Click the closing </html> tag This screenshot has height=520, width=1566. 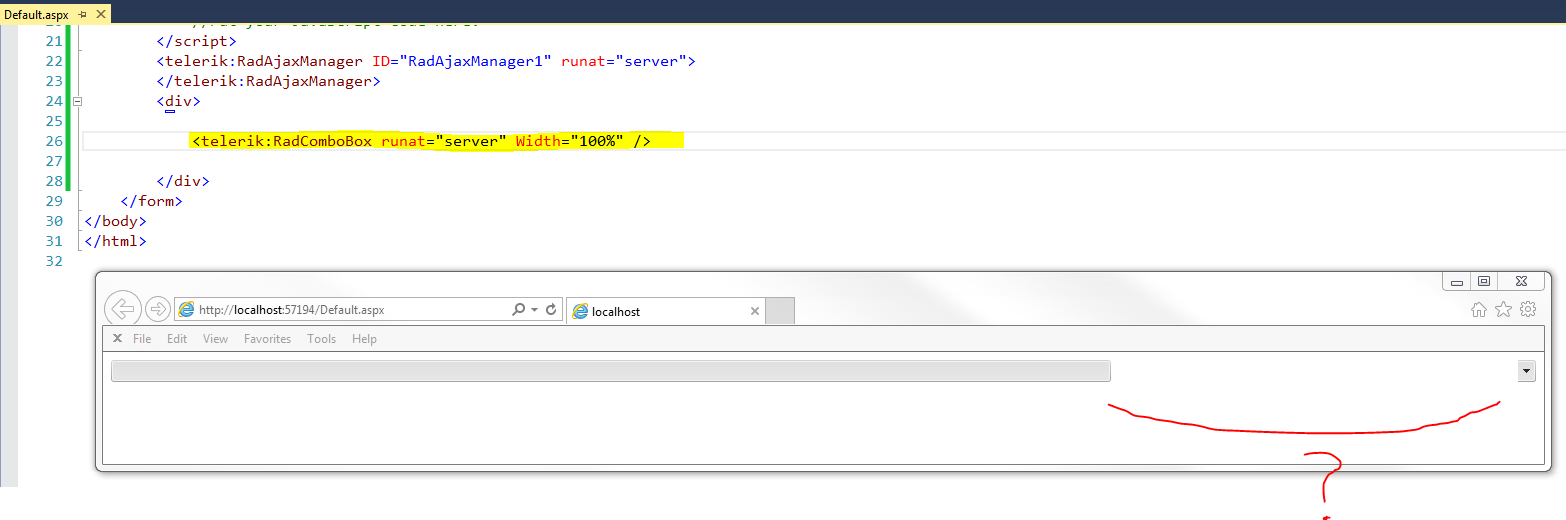tap(116, 241)
